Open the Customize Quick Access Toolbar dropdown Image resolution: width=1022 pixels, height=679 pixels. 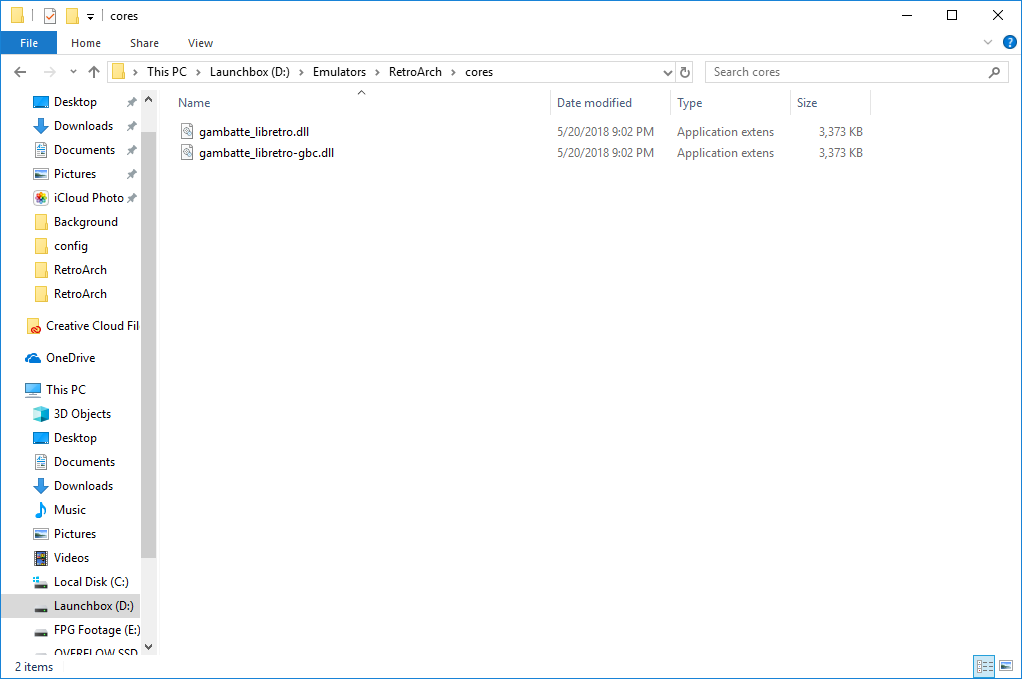[90, 17]
